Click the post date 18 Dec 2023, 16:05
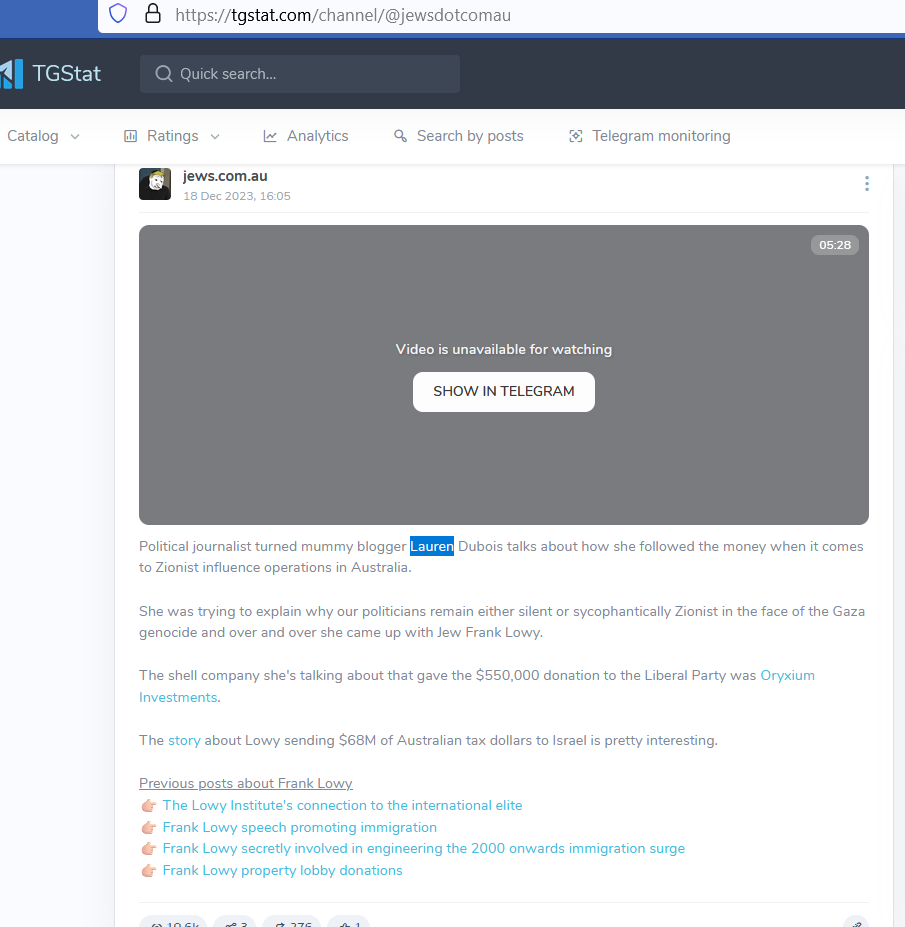 [x=237, y=196]
